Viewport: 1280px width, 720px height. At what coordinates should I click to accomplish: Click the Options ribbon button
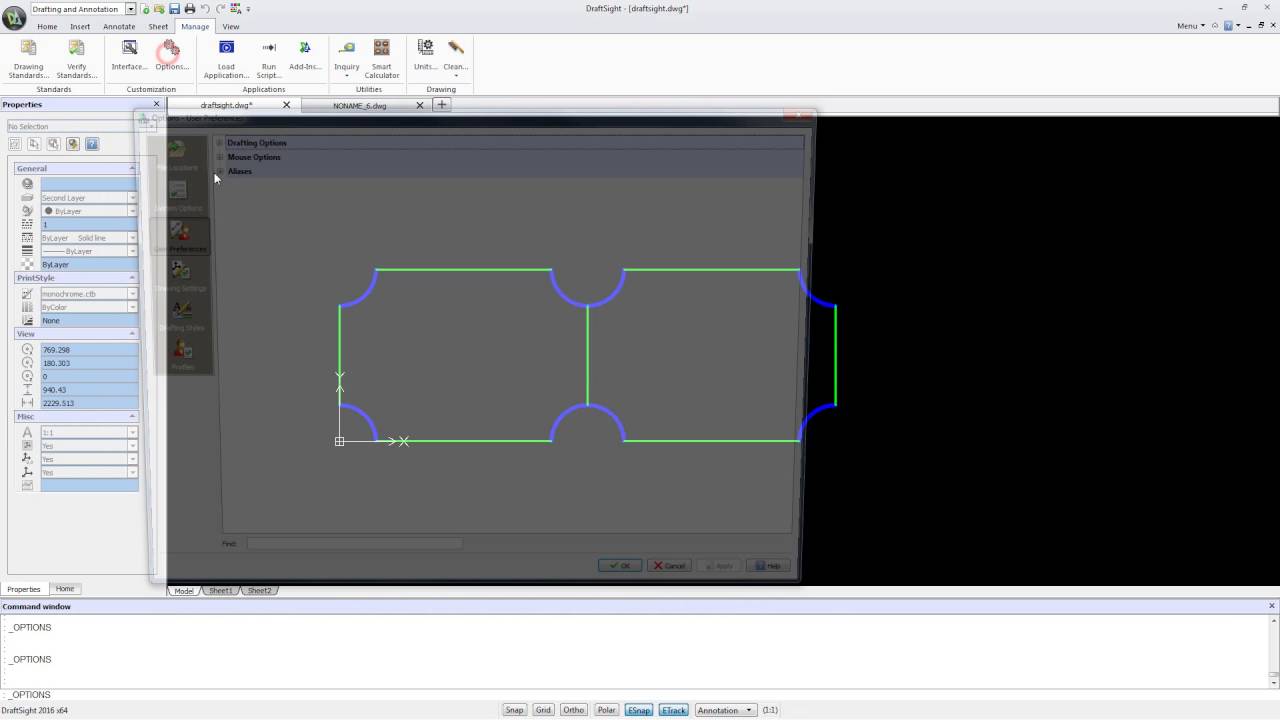tap(171, 56)
